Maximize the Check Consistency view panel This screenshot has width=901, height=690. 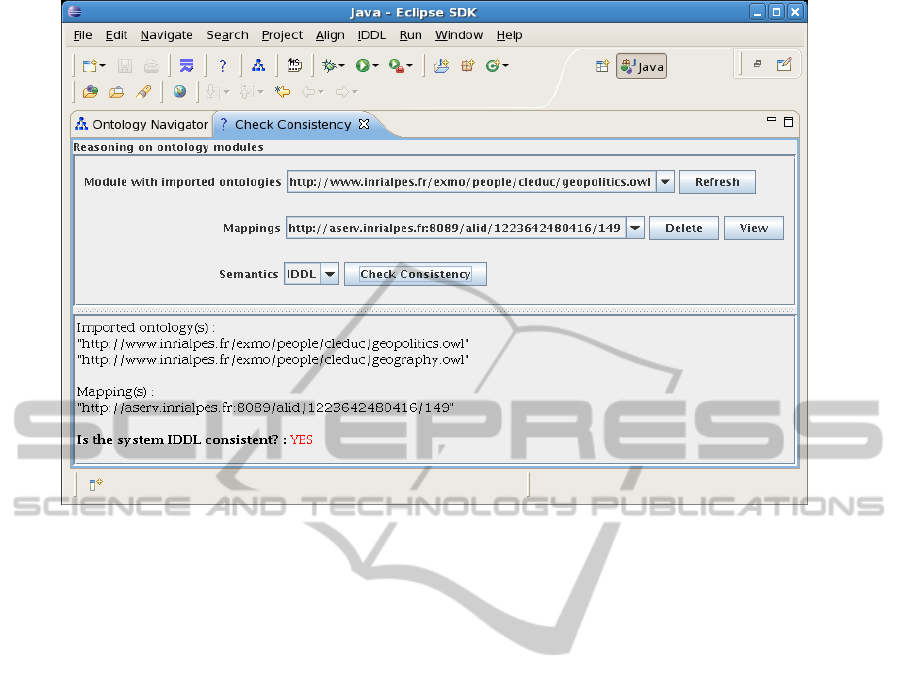tap(788, 121)
